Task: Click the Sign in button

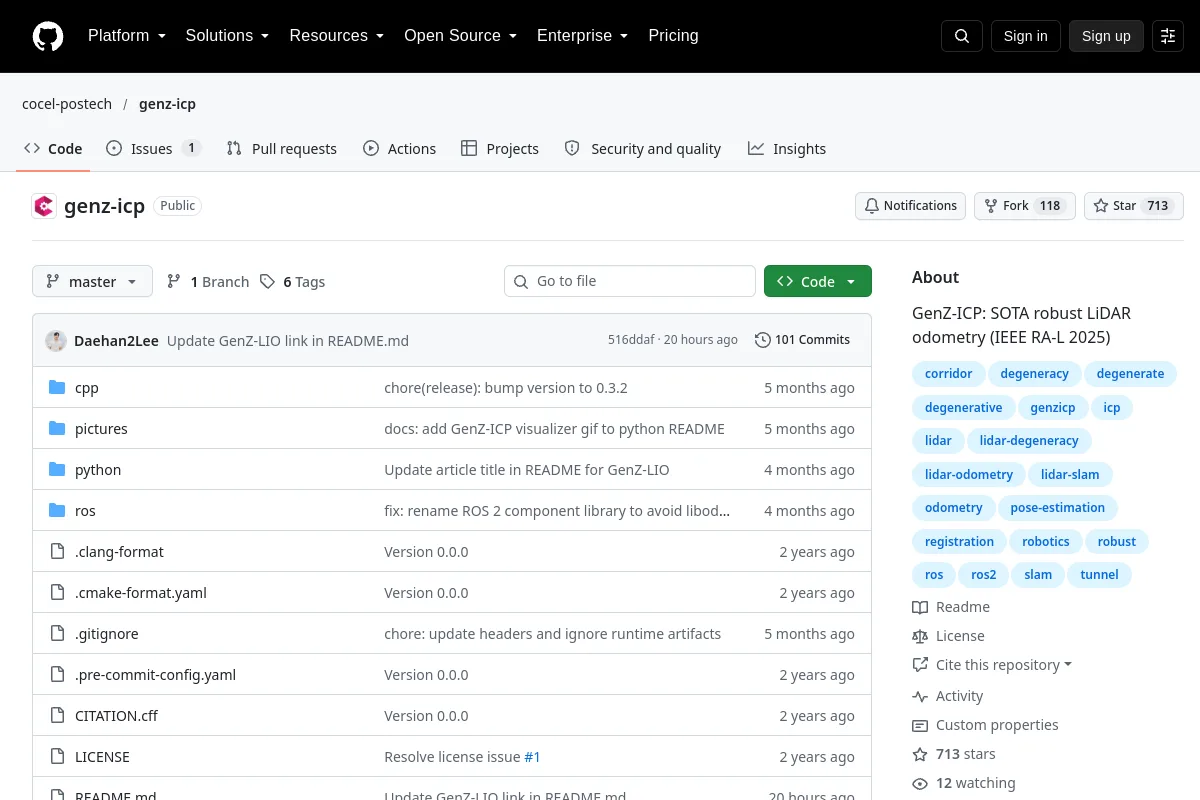Action: [x=1025, y=36]
